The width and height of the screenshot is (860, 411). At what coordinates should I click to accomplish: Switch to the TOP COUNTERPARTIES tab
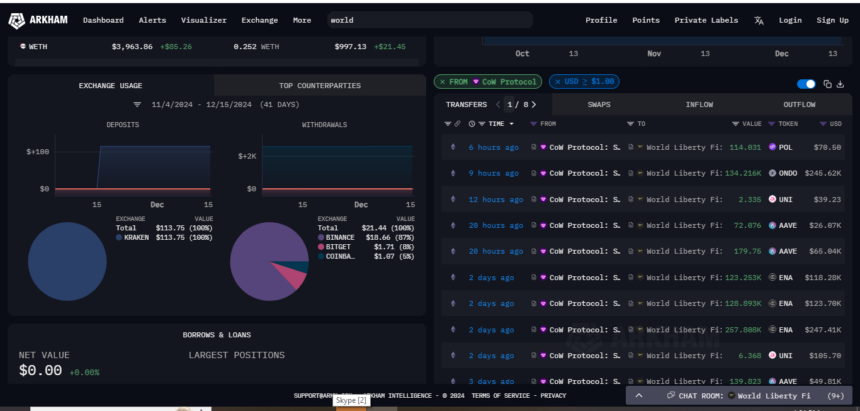pyautogui.click(x=320, y=86)
